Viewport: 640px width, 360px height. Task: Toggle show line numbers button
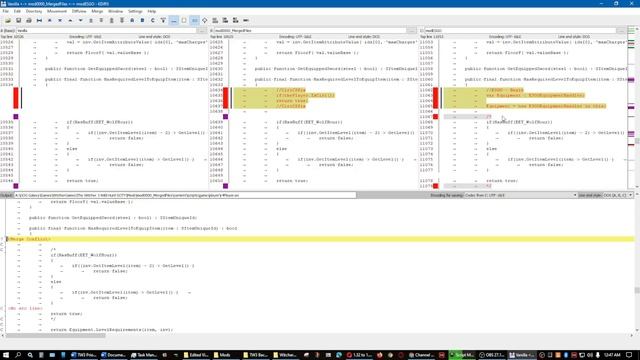coord(194,20)
